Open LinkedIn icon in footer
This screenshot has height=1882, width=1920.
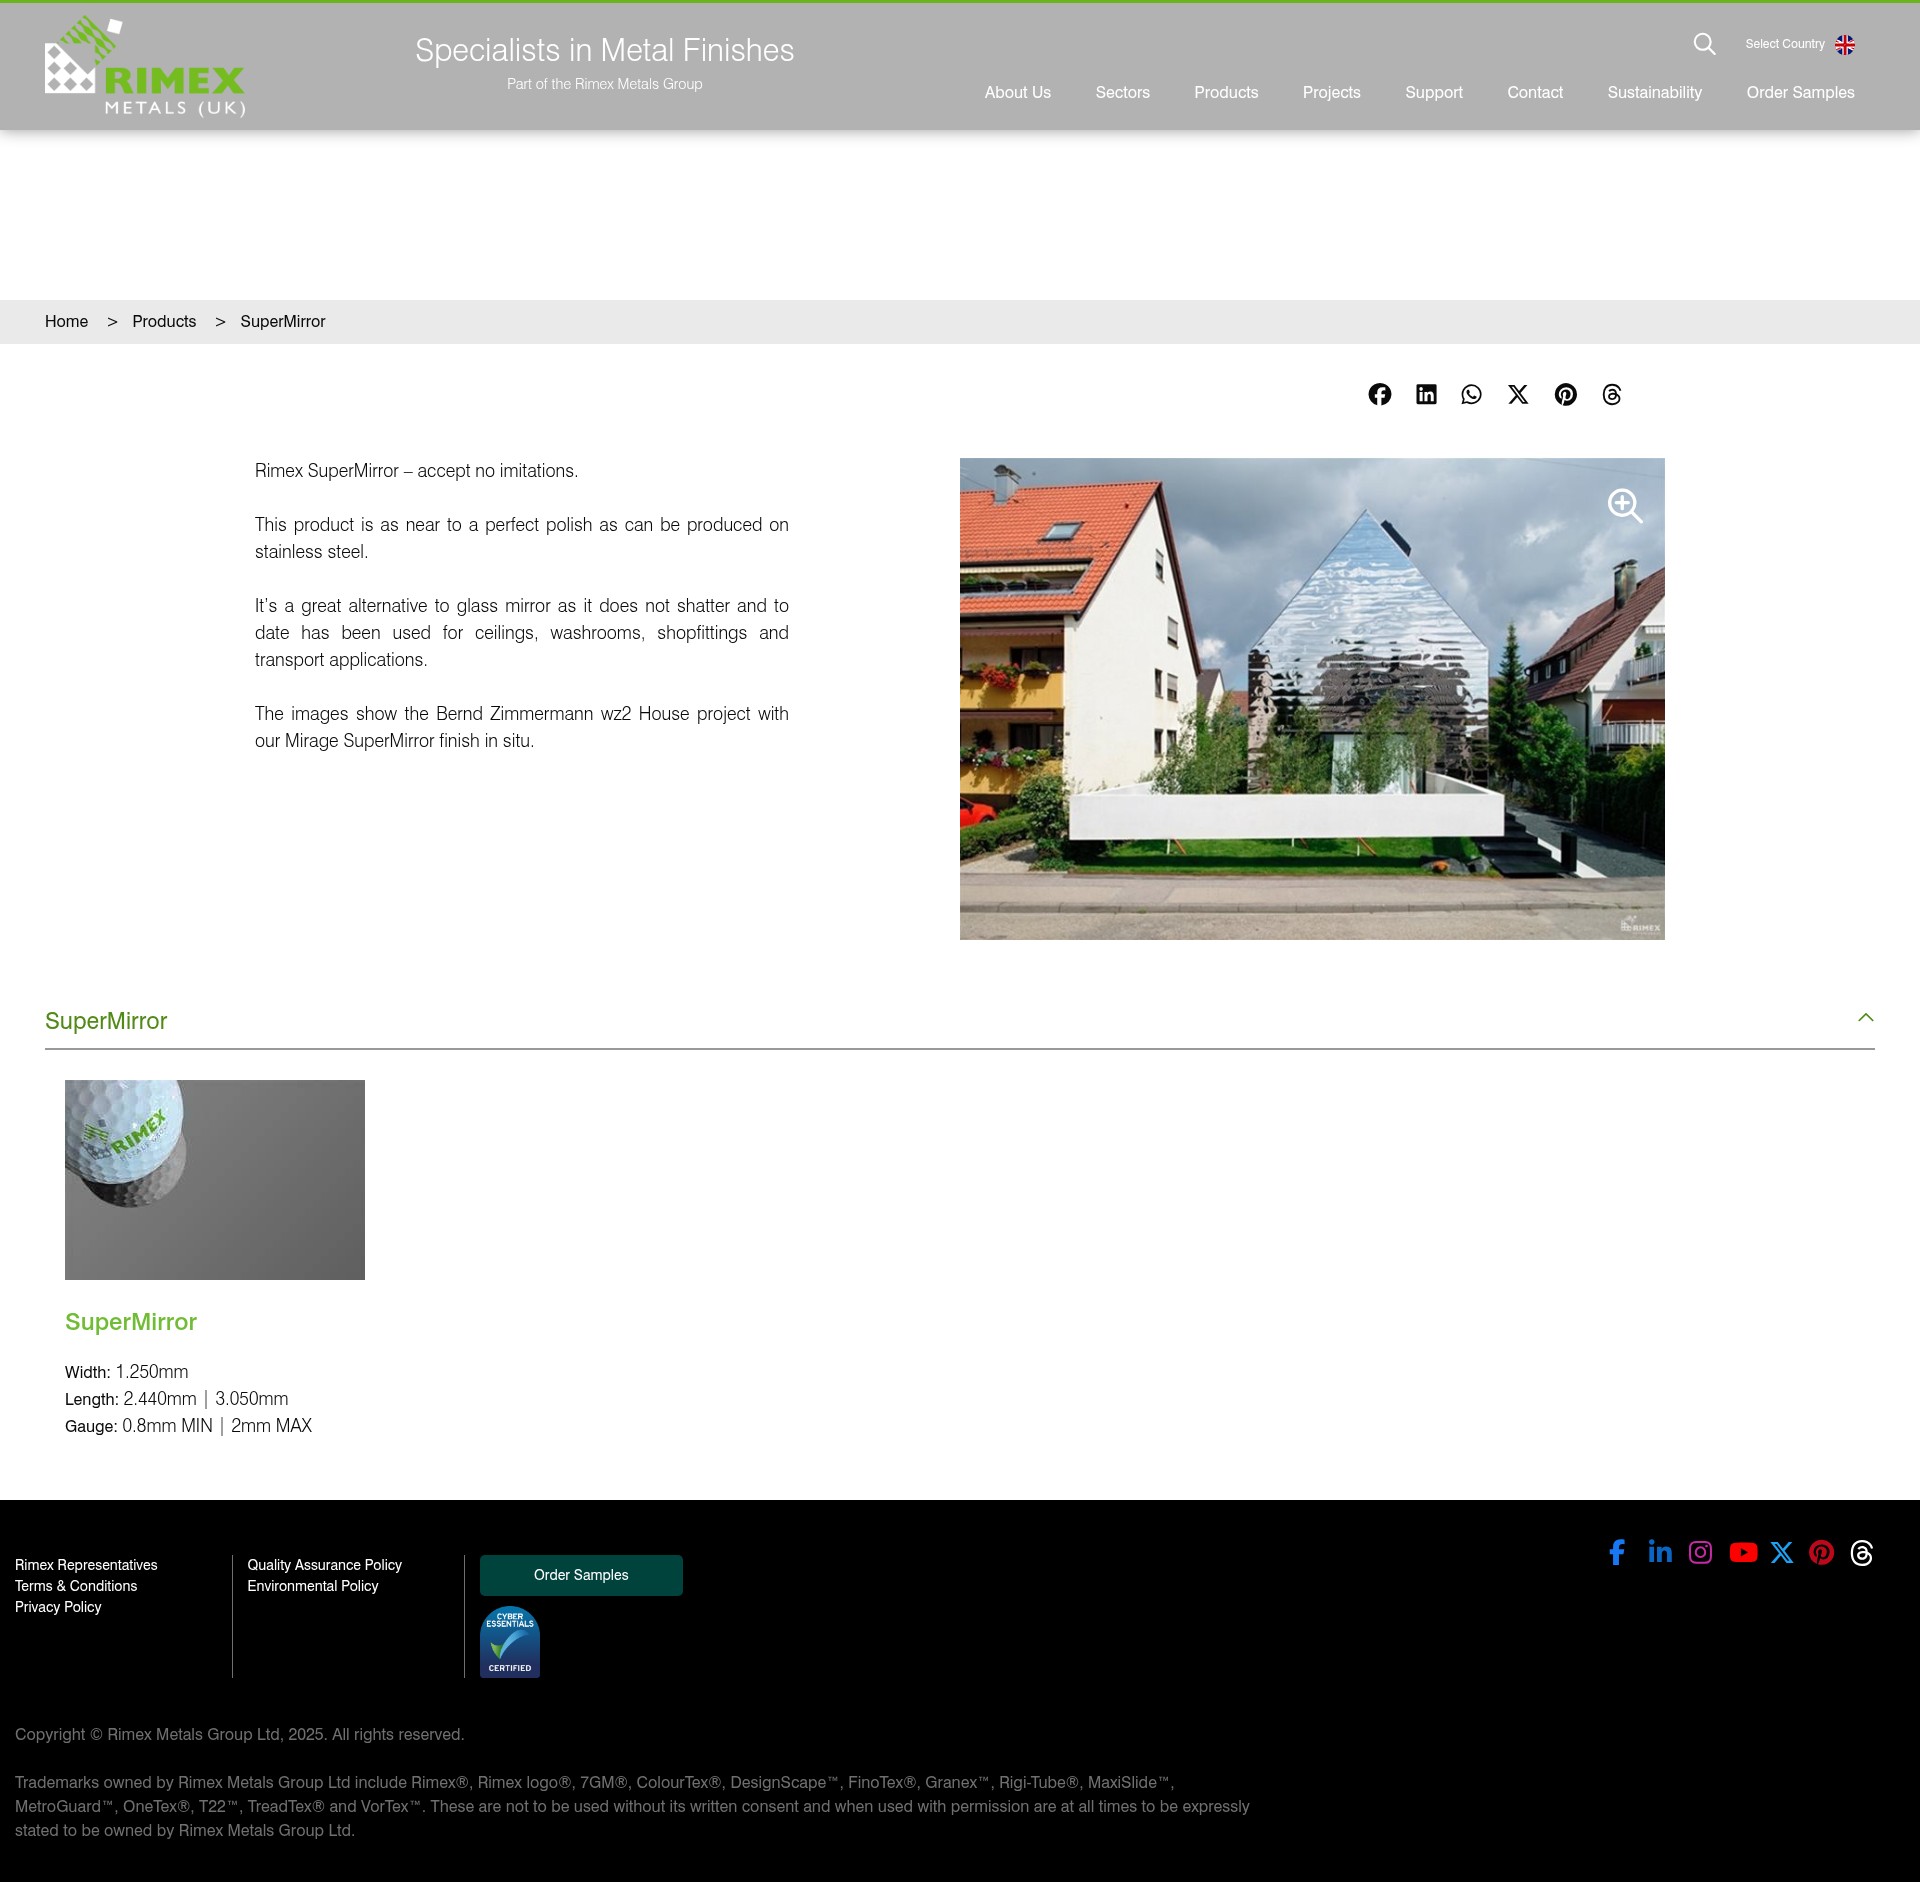[1660, 1552]
